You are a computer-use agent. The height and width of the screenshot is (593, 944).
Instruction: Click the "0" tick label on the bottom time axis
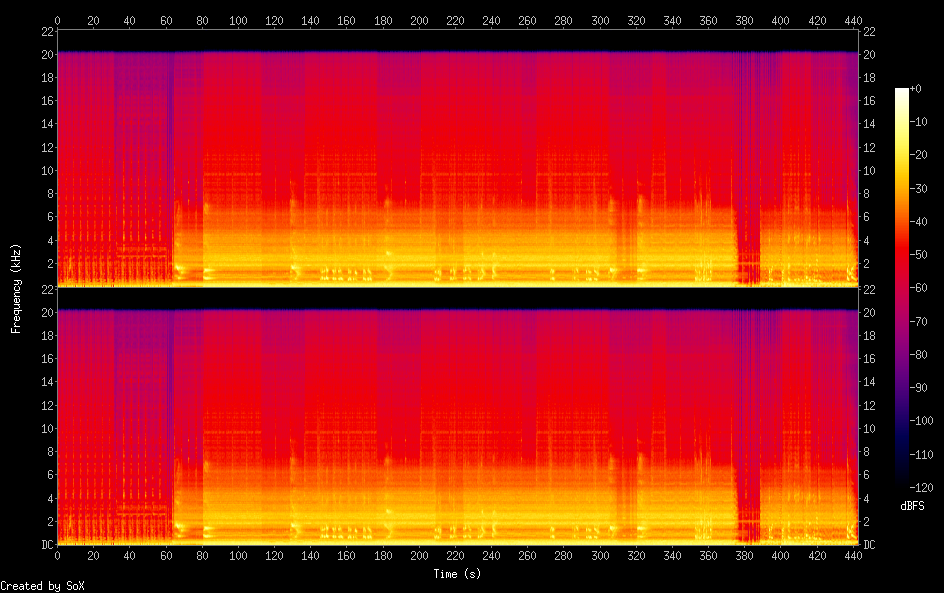(57, 555)
